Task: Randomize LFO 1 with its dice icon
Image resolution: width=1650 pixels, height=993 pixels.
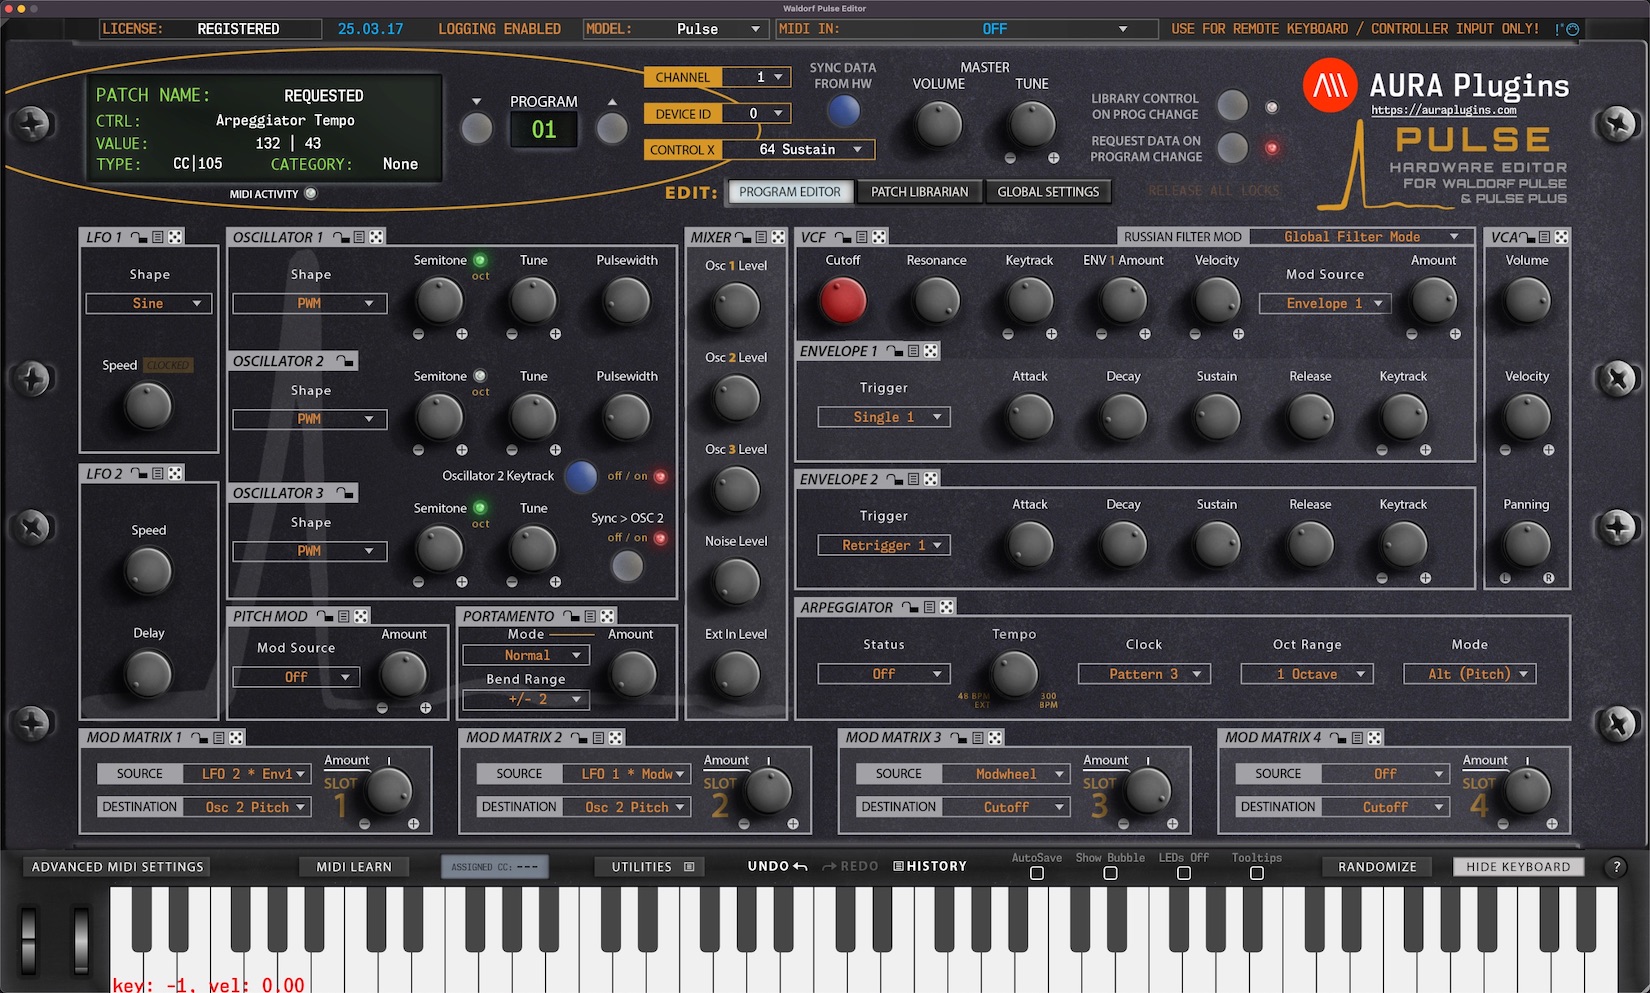Action: (x=176, y=237)
